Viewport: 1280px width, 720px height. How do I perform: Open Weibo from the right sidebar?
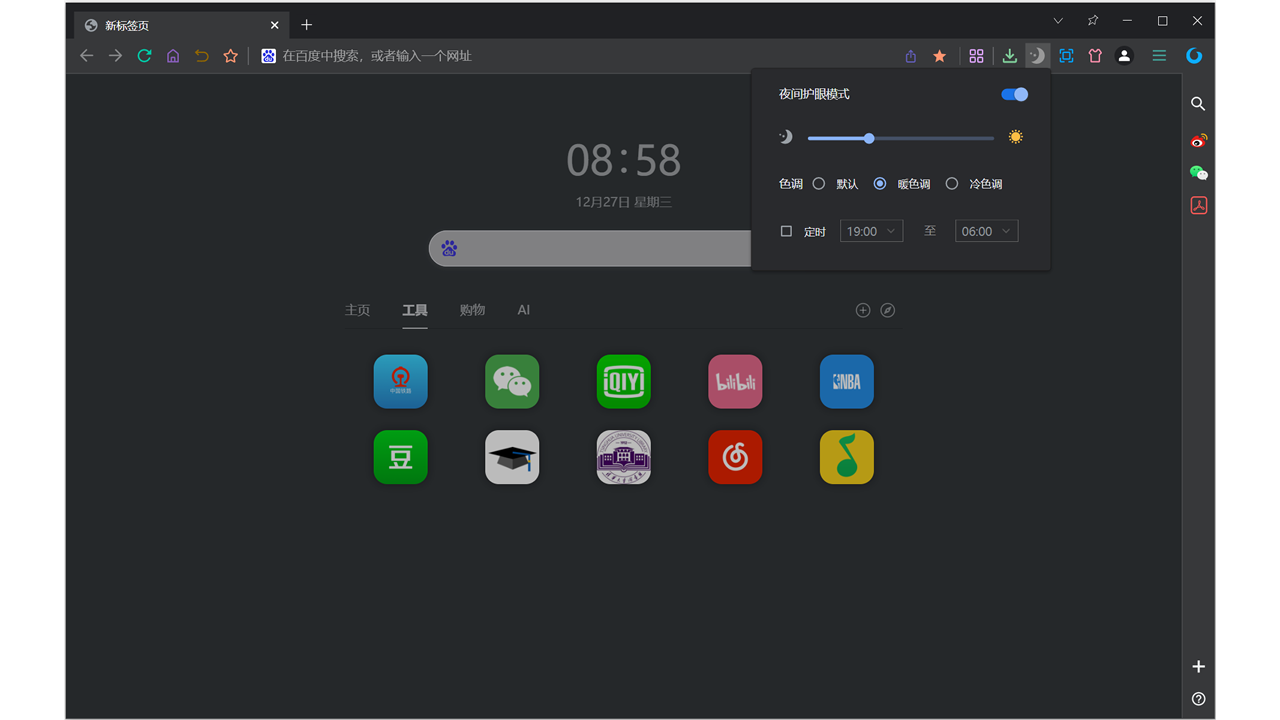[x=1198, y=140]
